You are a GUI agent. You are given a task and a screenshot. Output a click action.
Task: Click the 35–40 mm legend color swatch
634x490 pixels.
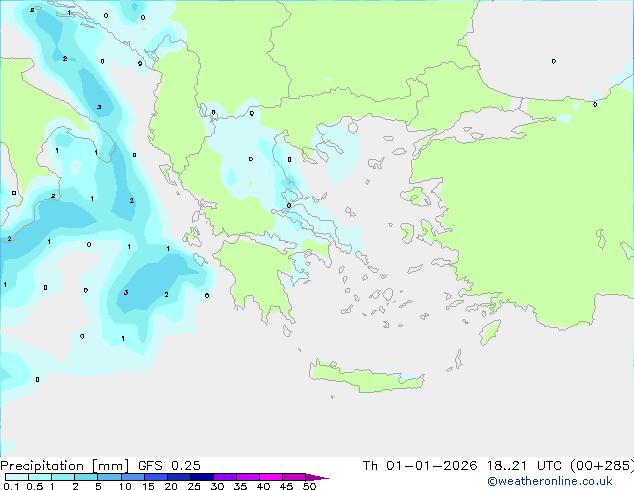coord(247,477)
